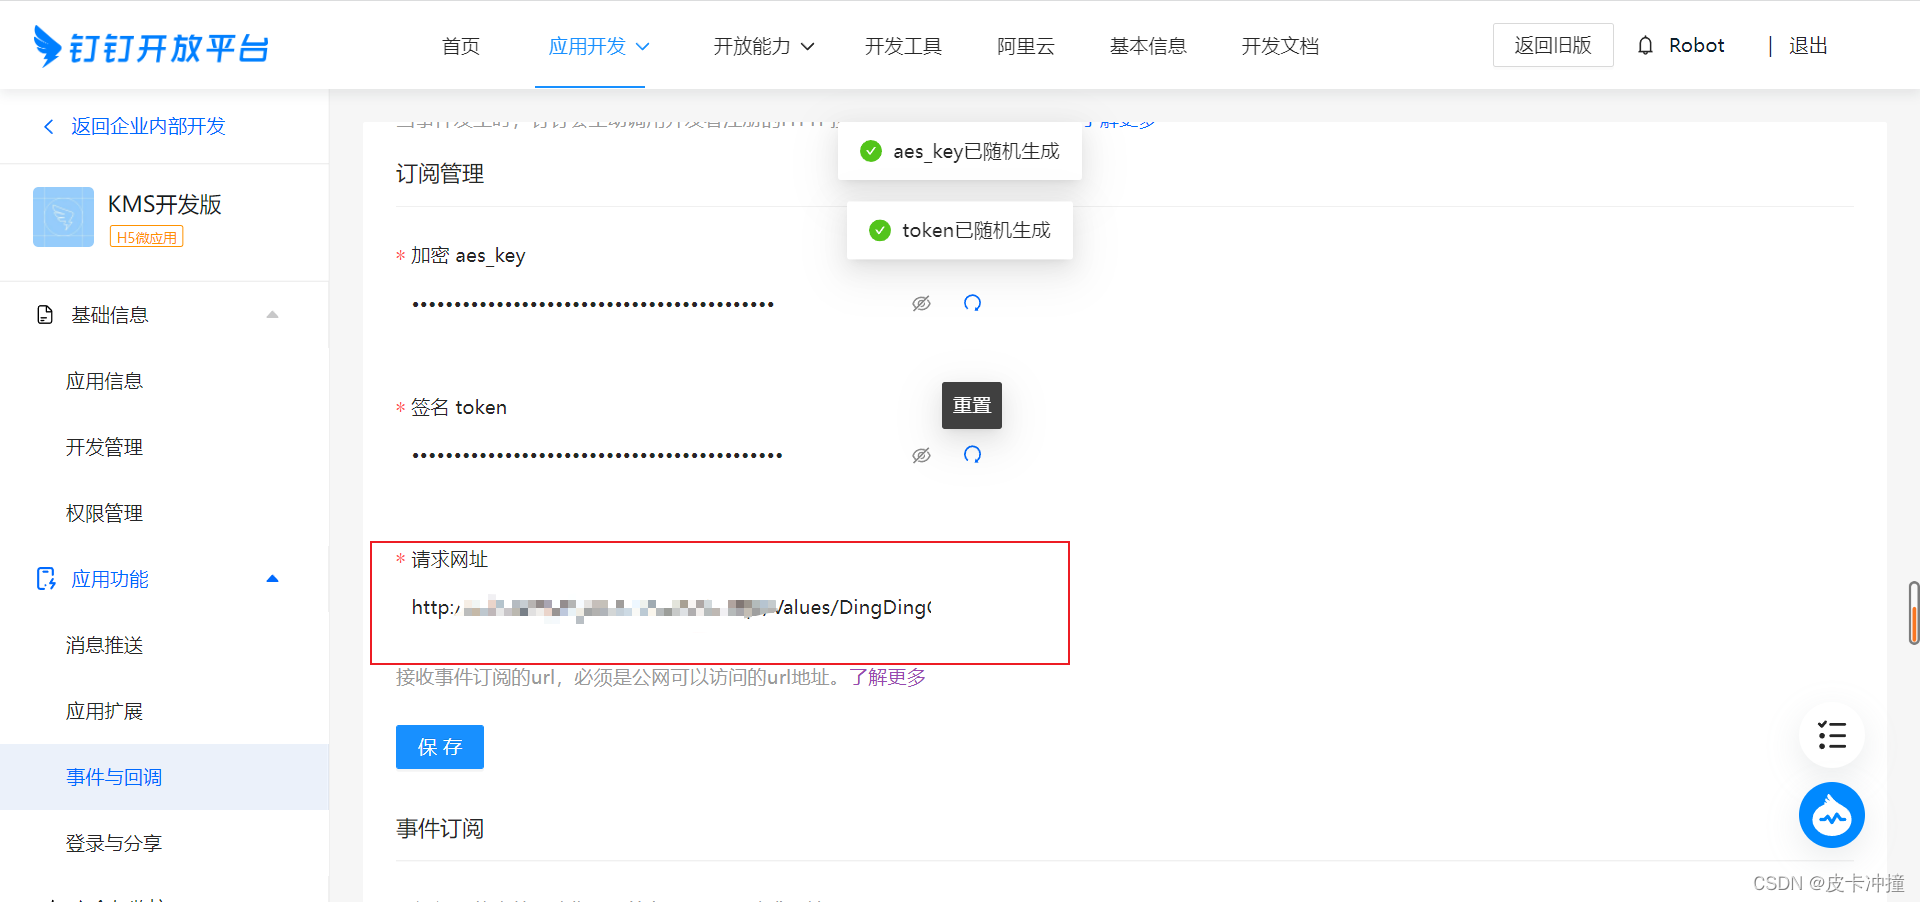Open the checklist floating icon

click(1832, 736)
